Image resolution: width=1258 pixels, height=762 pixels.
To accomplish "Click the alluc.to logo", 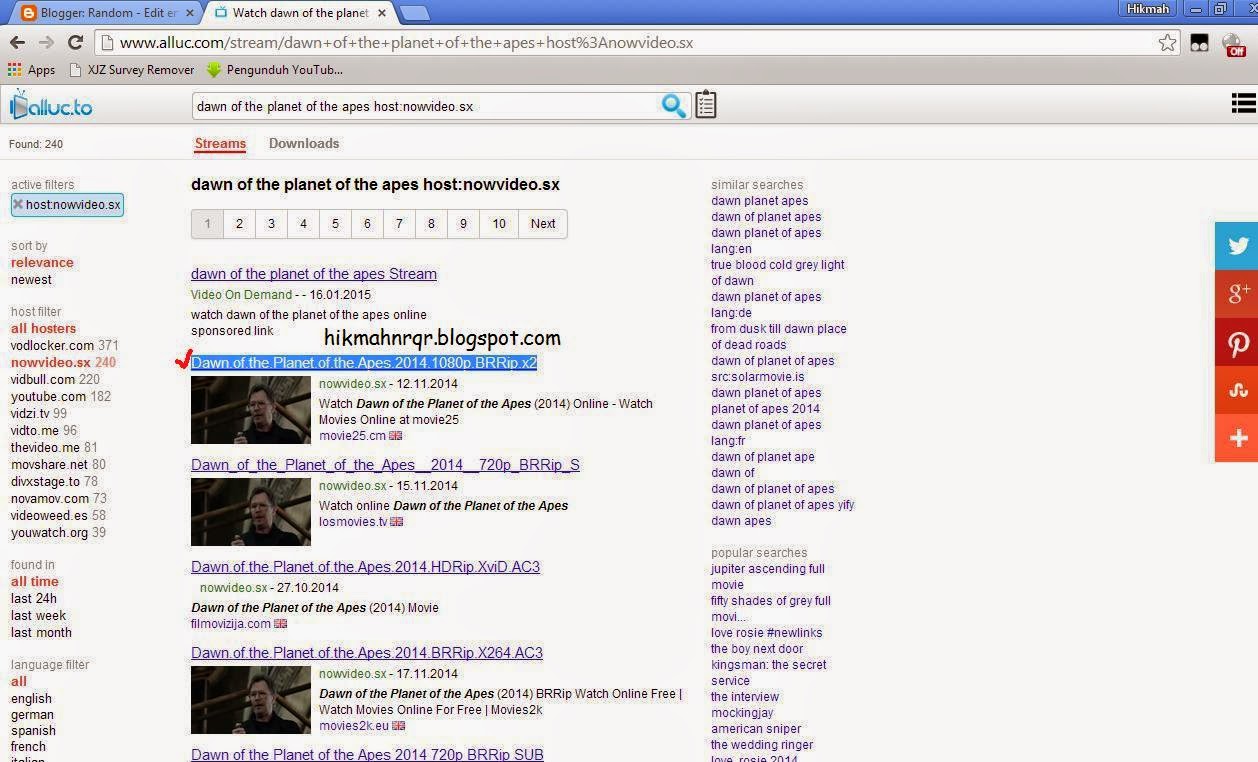I will pyautogui.click(x=51, y=105).
